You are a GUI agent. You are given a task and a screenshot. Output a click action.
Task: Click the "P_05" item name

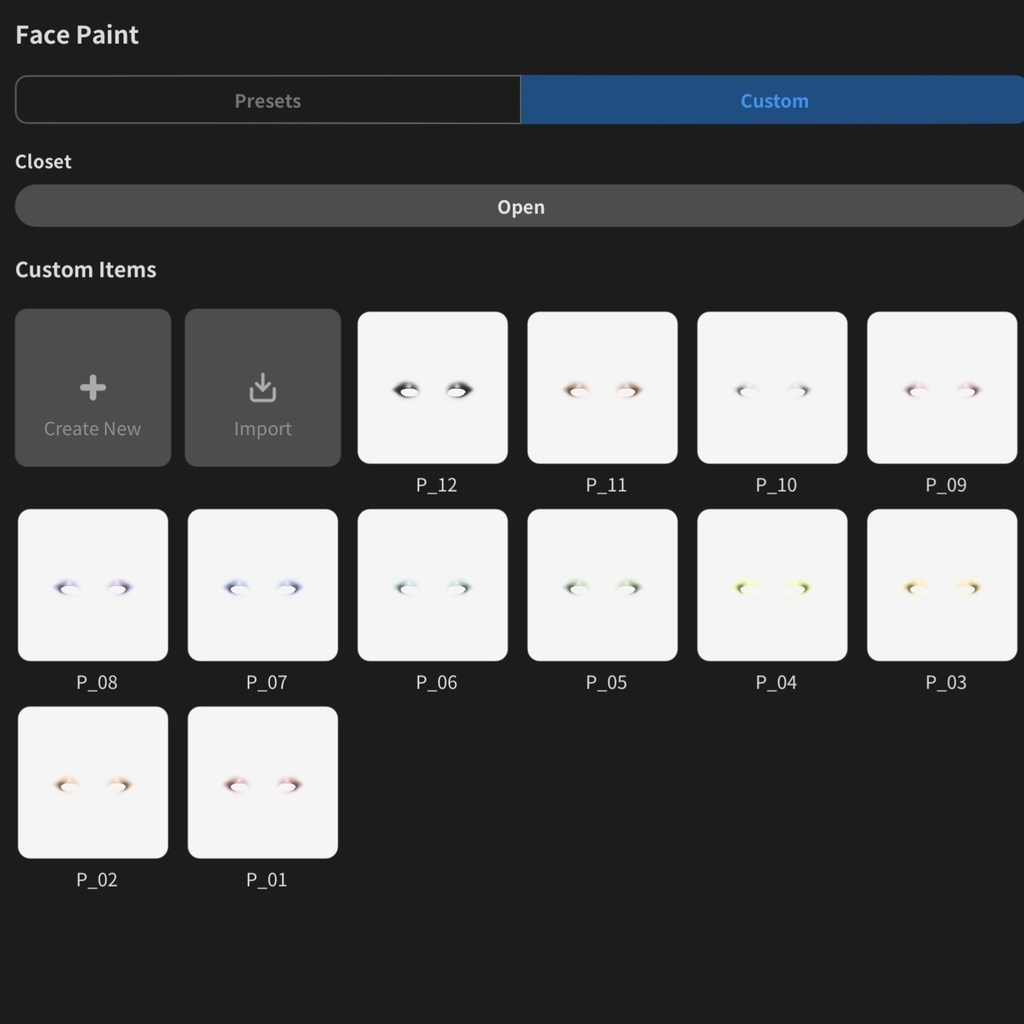click(x=606, y=682)
